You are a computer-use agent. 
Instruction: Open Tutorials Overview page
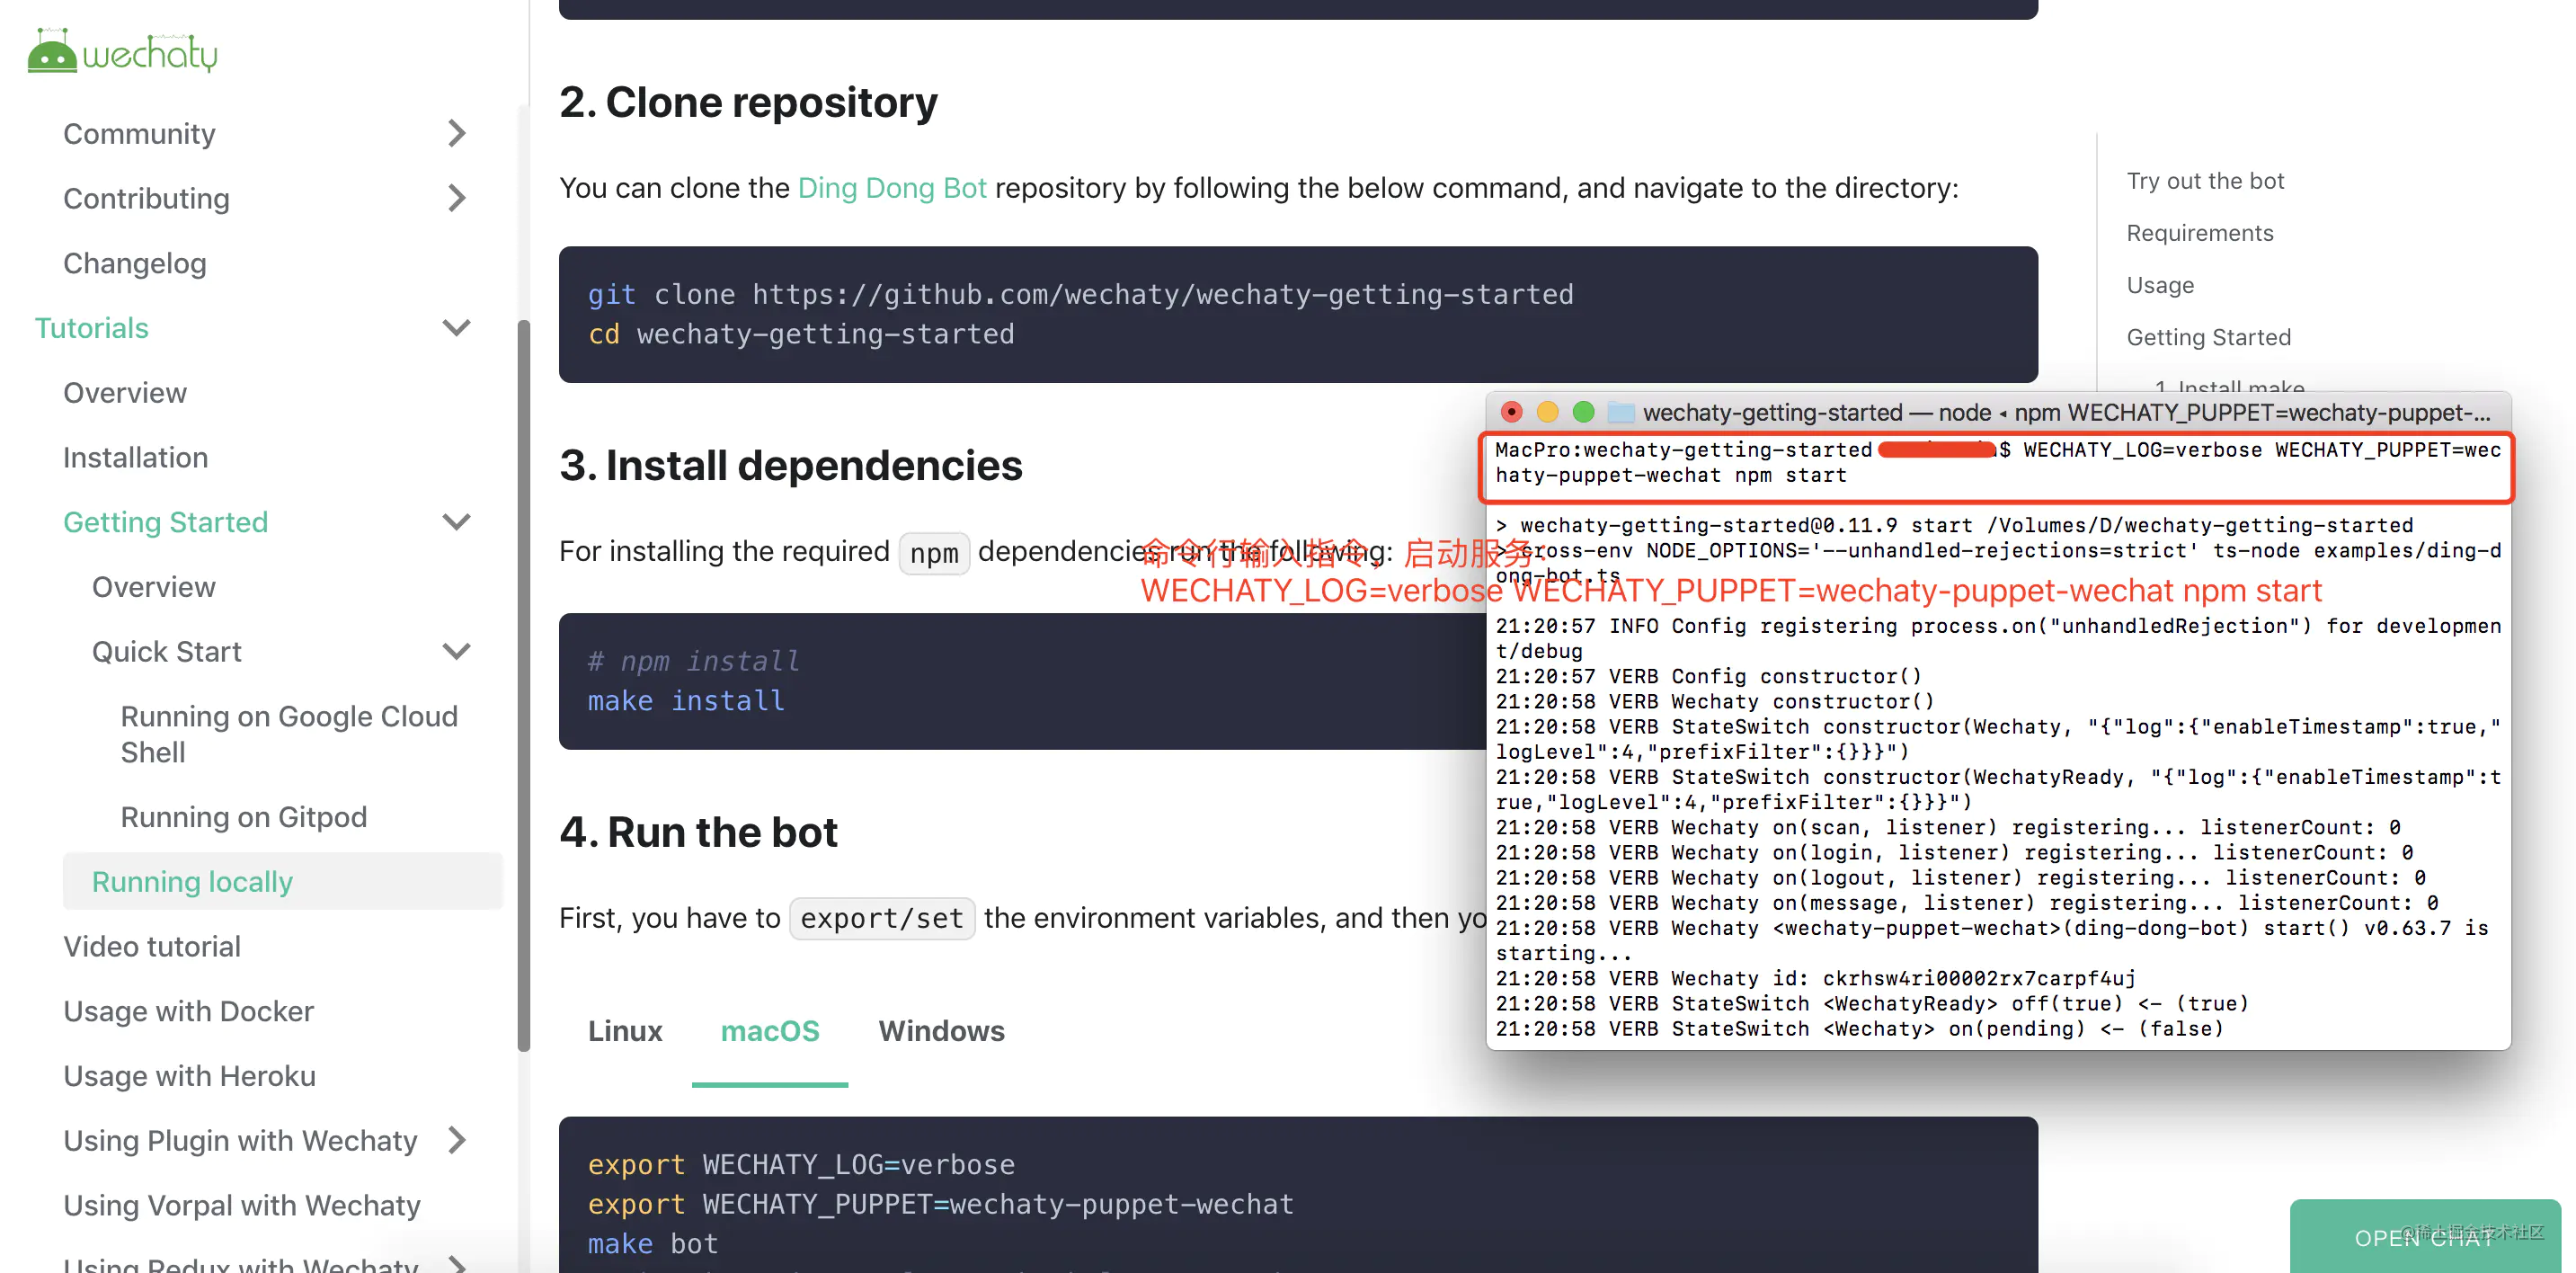point(125,393)
